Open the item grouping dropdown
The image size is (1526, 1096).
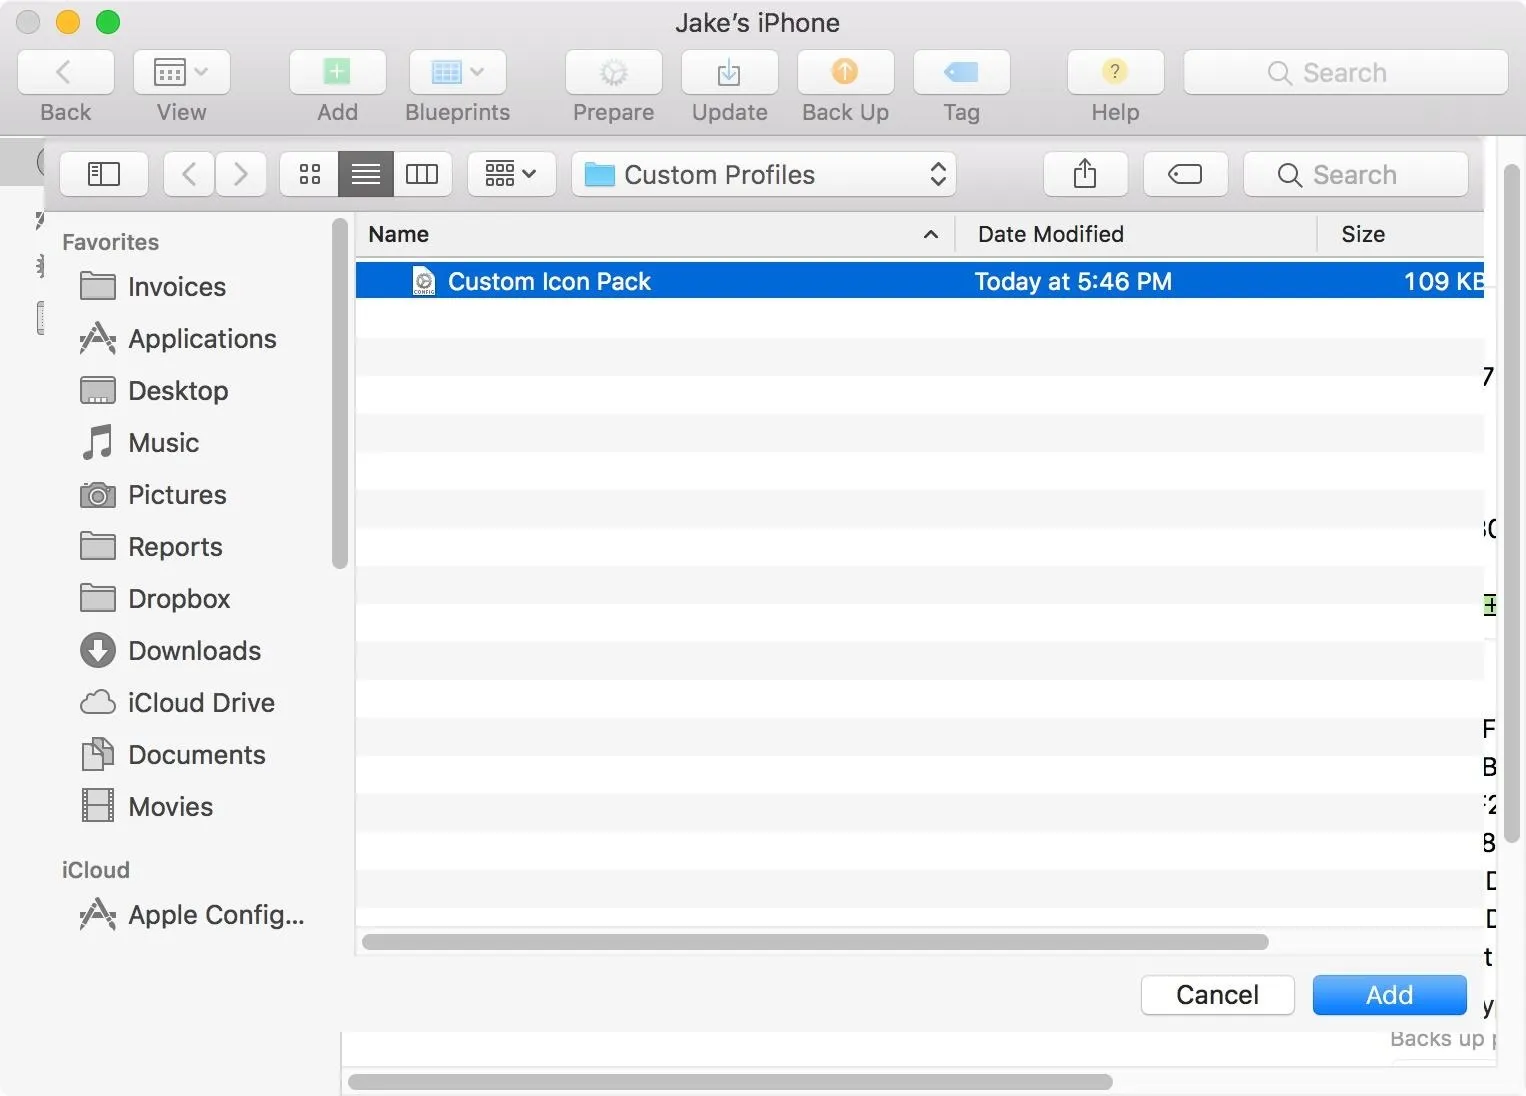[x=511, y=174]
